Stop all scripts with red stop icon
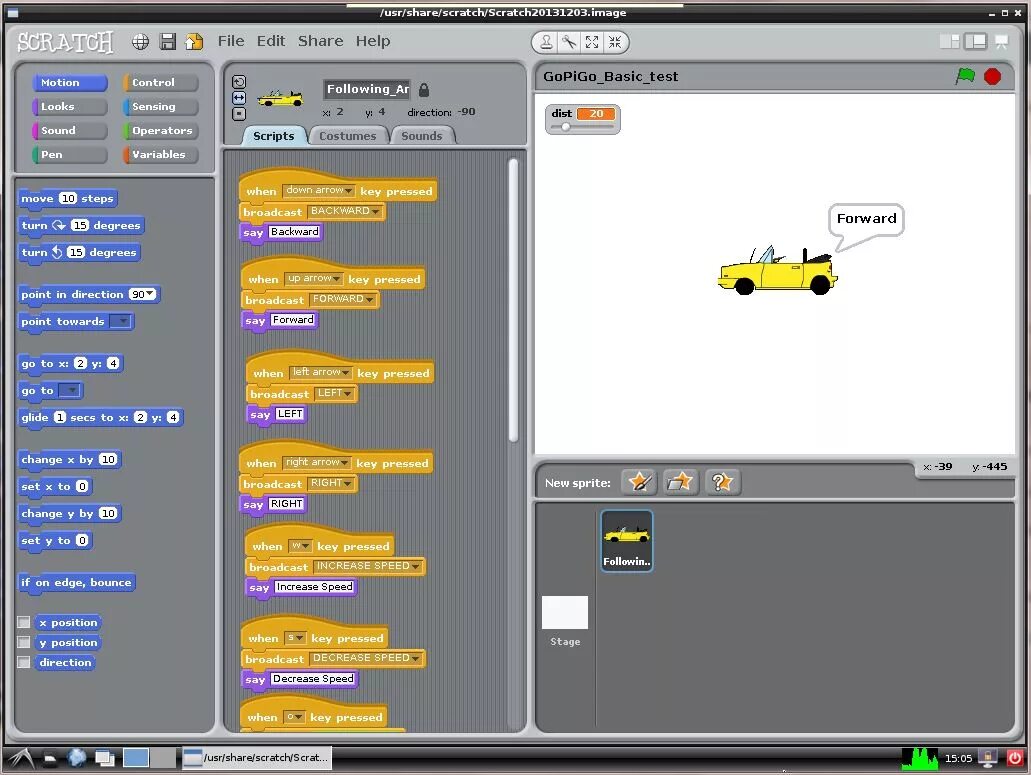 (992, 77)
